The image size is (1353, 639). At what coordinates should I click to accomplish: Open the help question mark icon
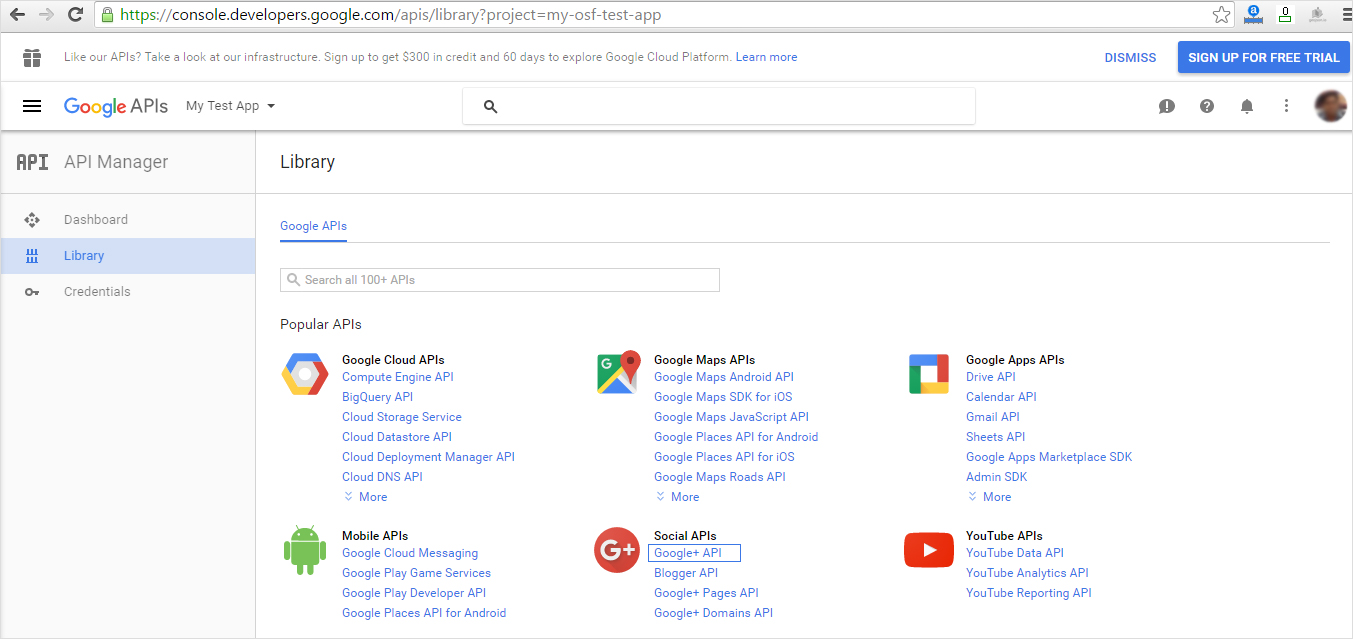(1207, 106)
